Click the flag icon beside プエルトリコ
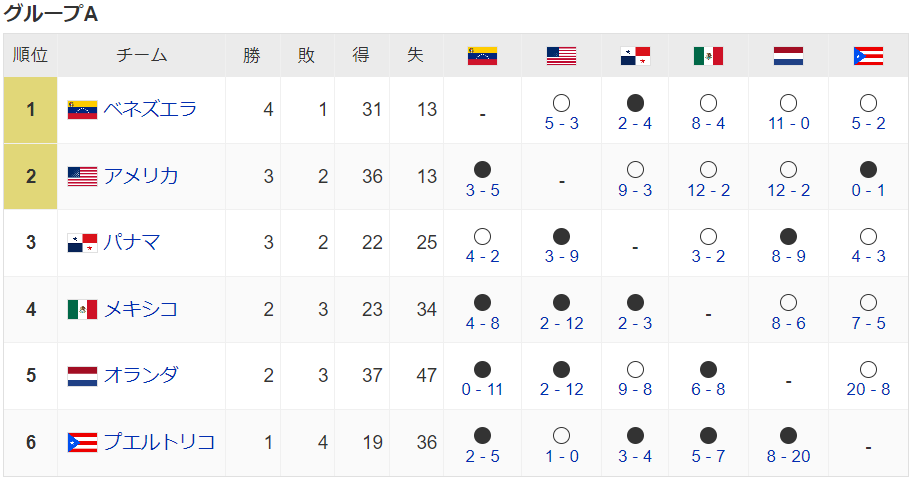Viewport: 913px width, 481px height. 82,442
